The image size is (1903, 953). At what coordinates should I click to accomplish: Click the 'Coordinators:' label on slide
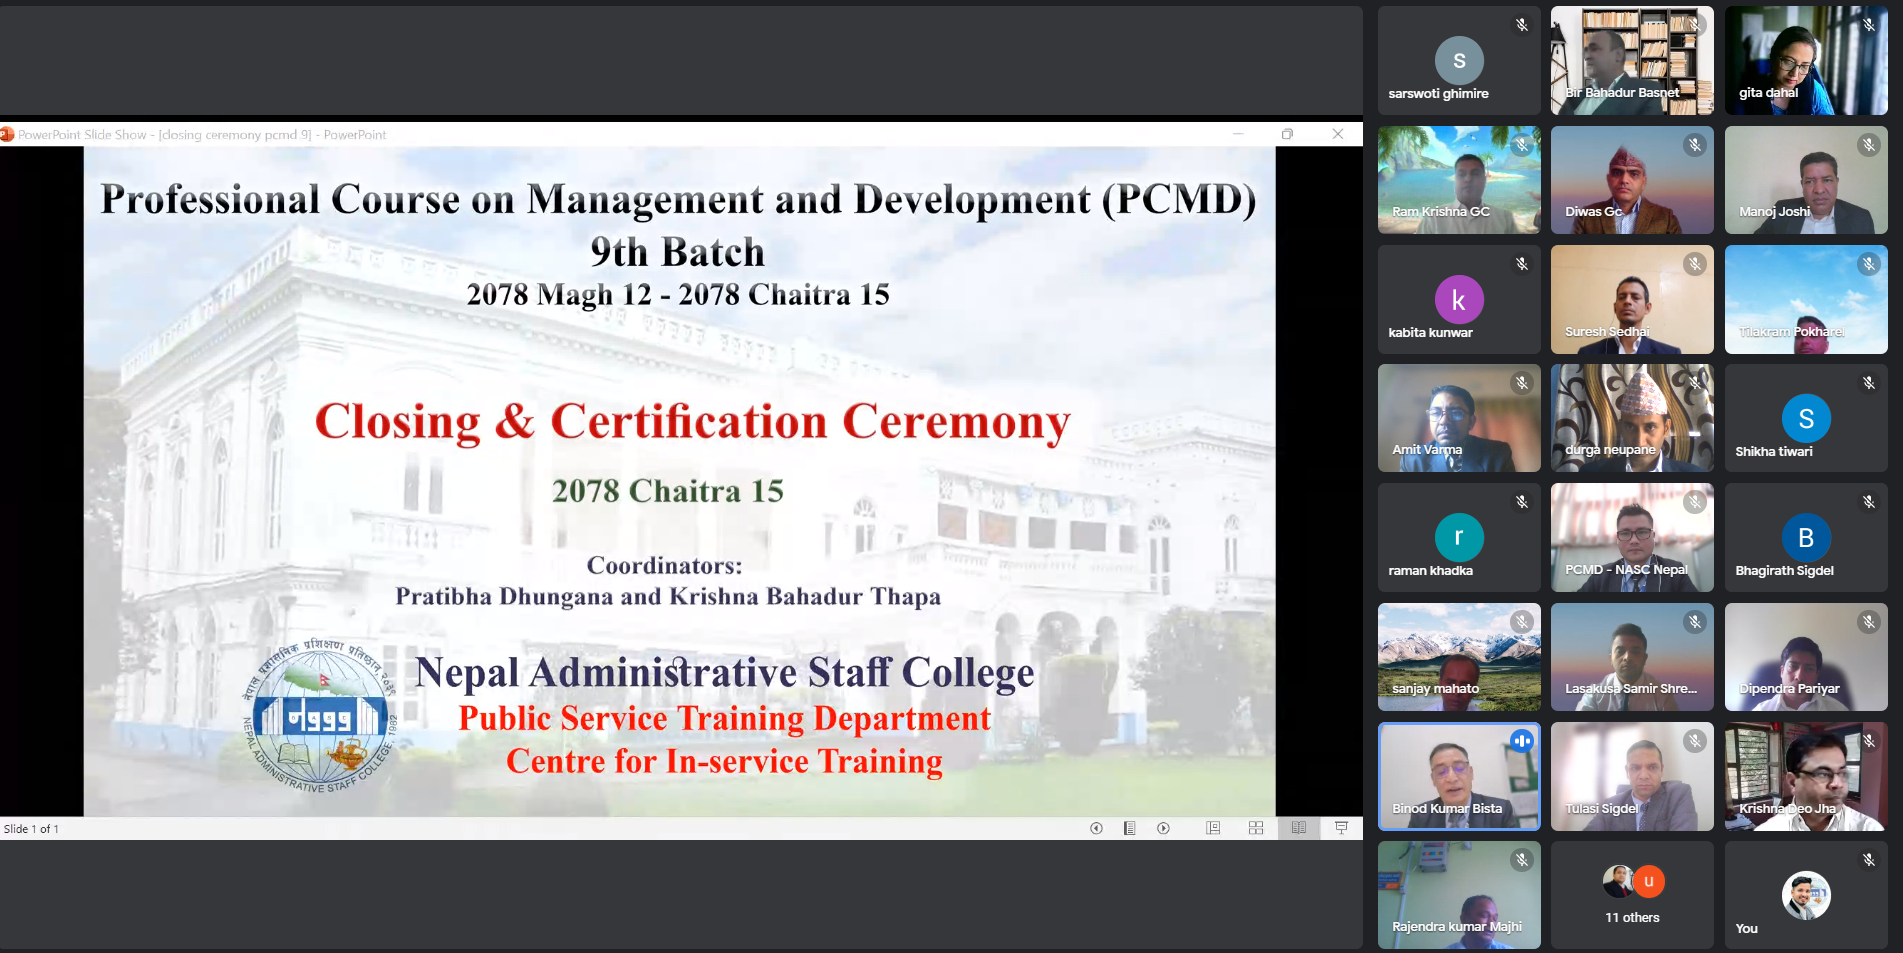pyautogui.click(x=664, y=566)
